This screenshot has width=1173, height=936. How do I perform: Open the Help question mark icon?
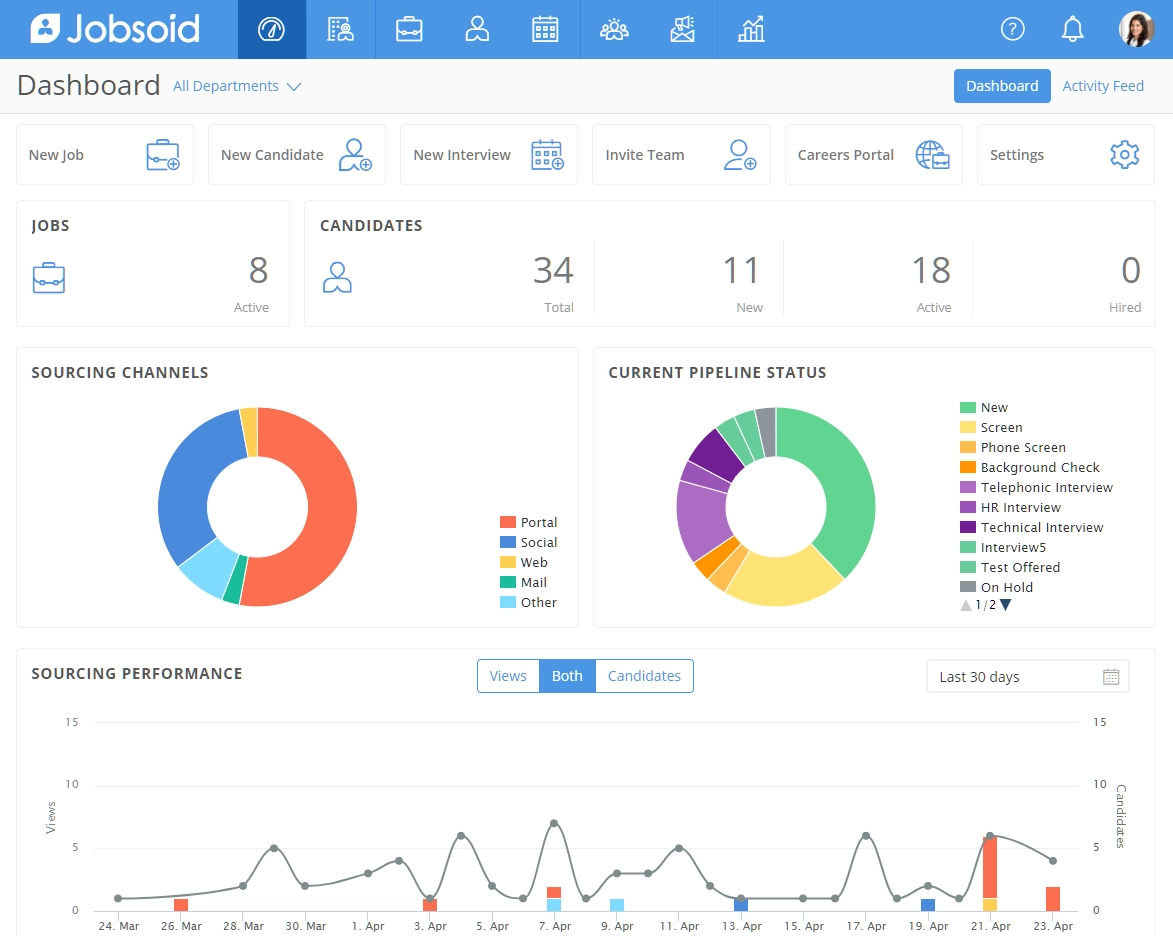pos(1013,29)
